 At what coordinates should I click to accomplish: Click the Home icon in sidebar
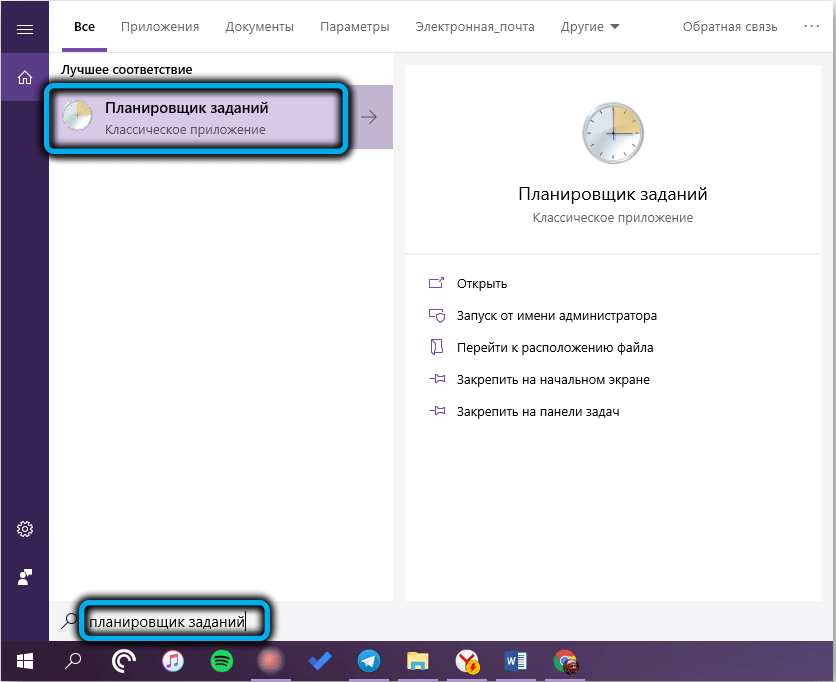click(25, 78)
